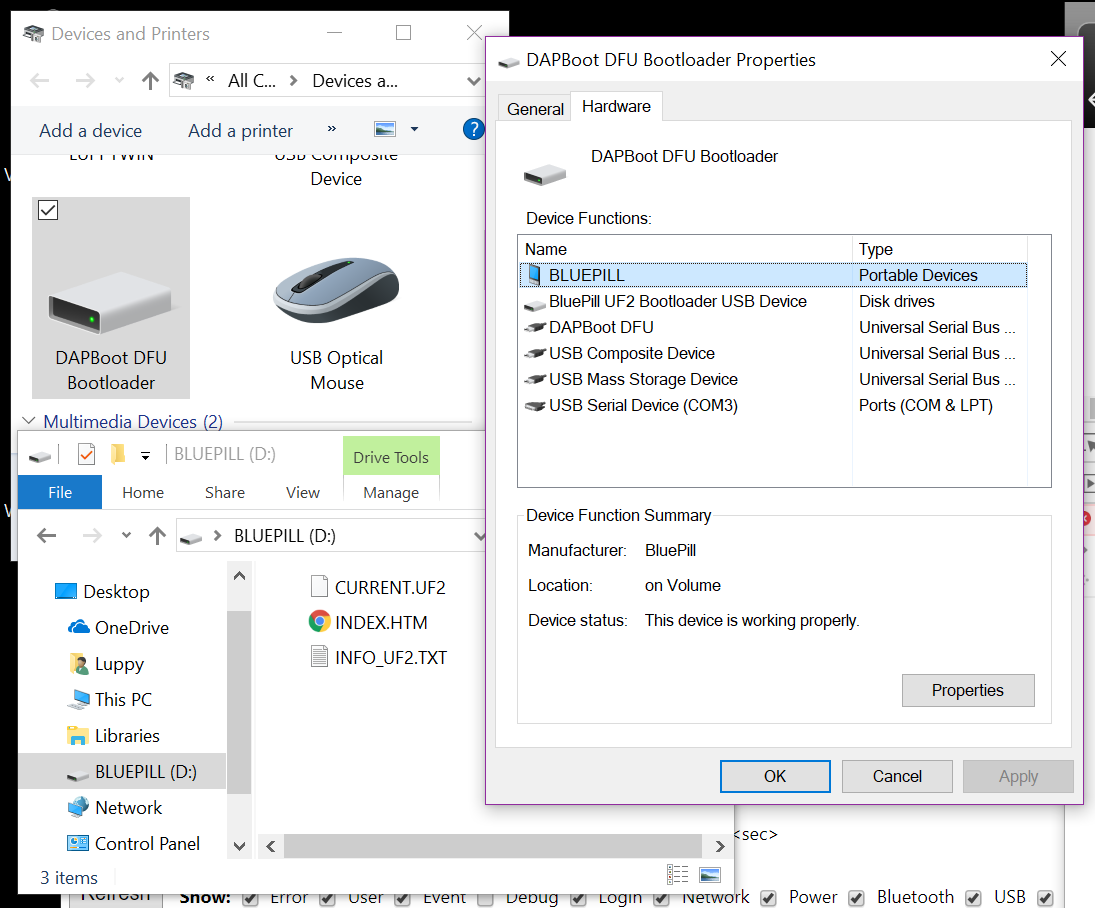Switch to General tab in Properties dialog
The image size is (1095, 908).
[535, 109]
